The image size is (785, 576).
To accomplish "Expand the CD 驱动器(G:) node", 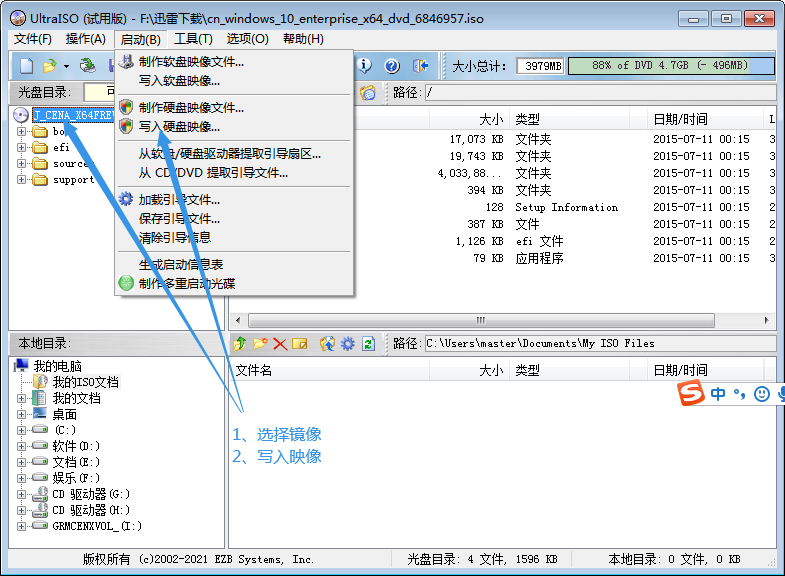I will pos(21,494).
